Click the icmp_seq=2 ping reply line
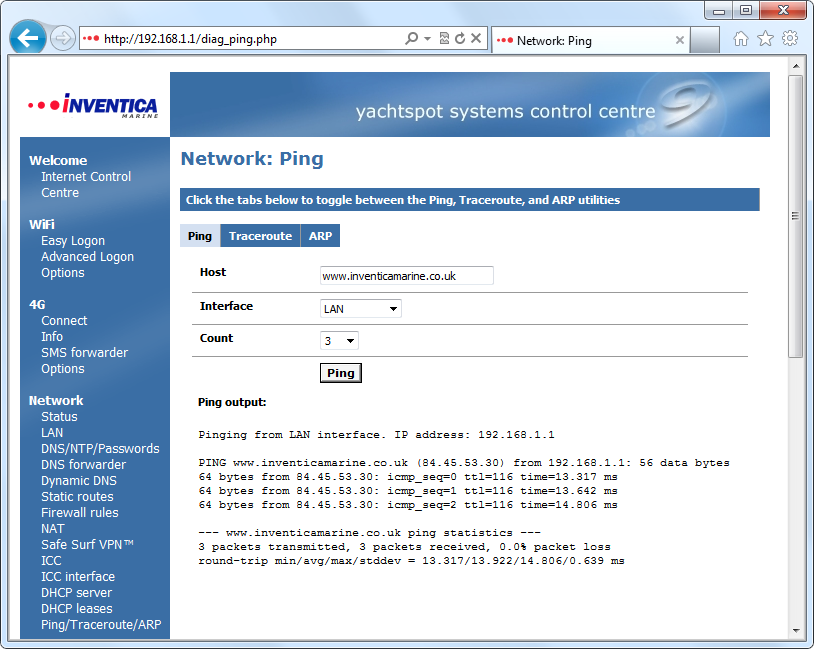Image resolution: width=814 pixels, height=649 pixels. (x=408, y=505)
